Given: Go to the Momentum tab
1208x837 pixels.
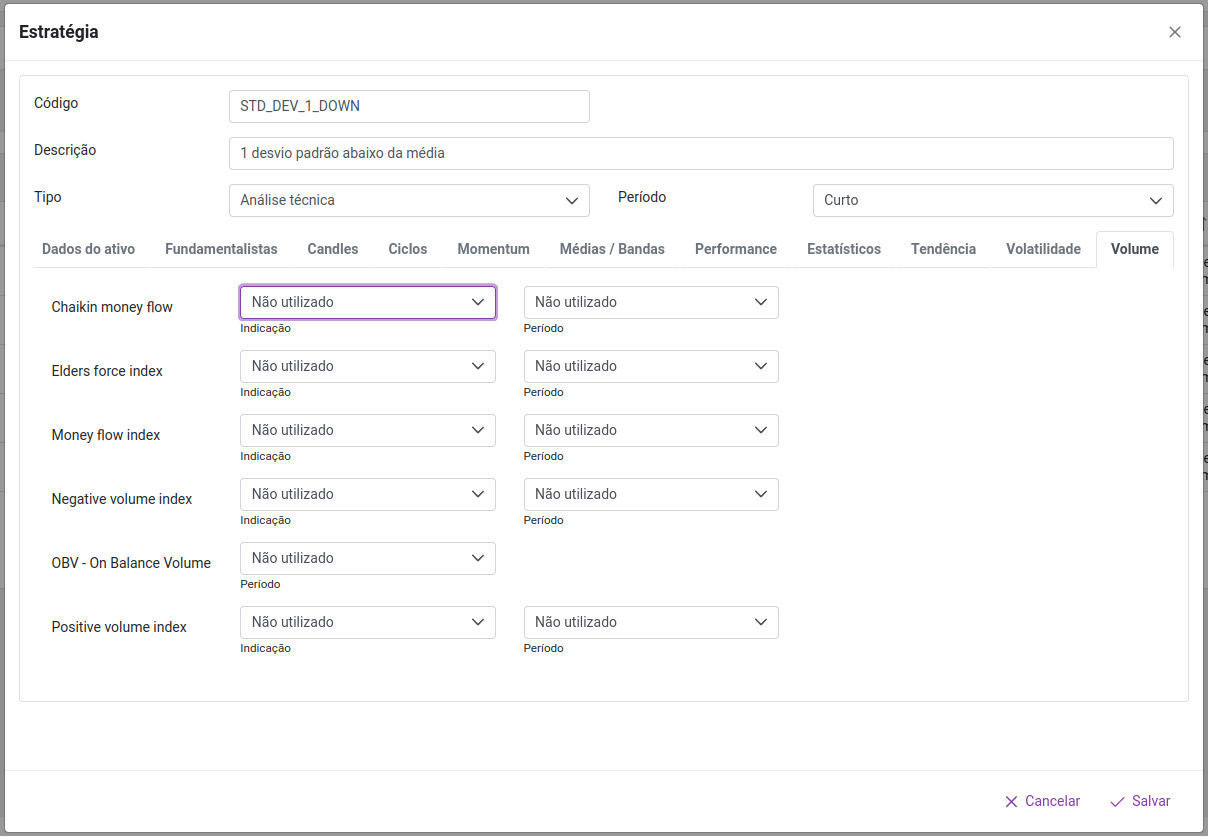Looking at the screenshot, I should [493, 249].
